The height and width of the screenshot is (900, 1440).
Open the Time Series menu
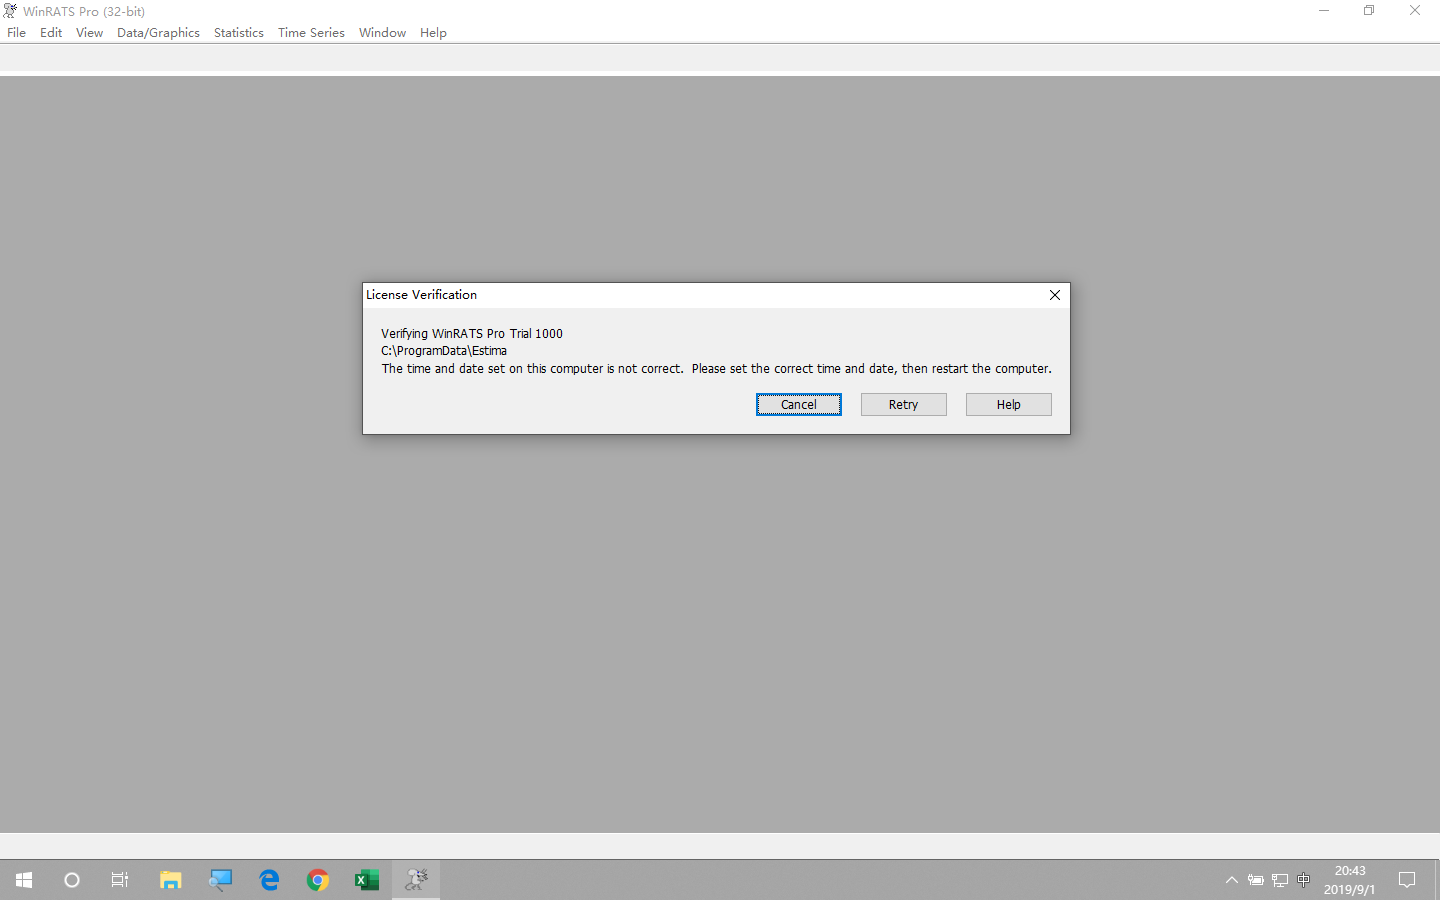tap(311, 33)
